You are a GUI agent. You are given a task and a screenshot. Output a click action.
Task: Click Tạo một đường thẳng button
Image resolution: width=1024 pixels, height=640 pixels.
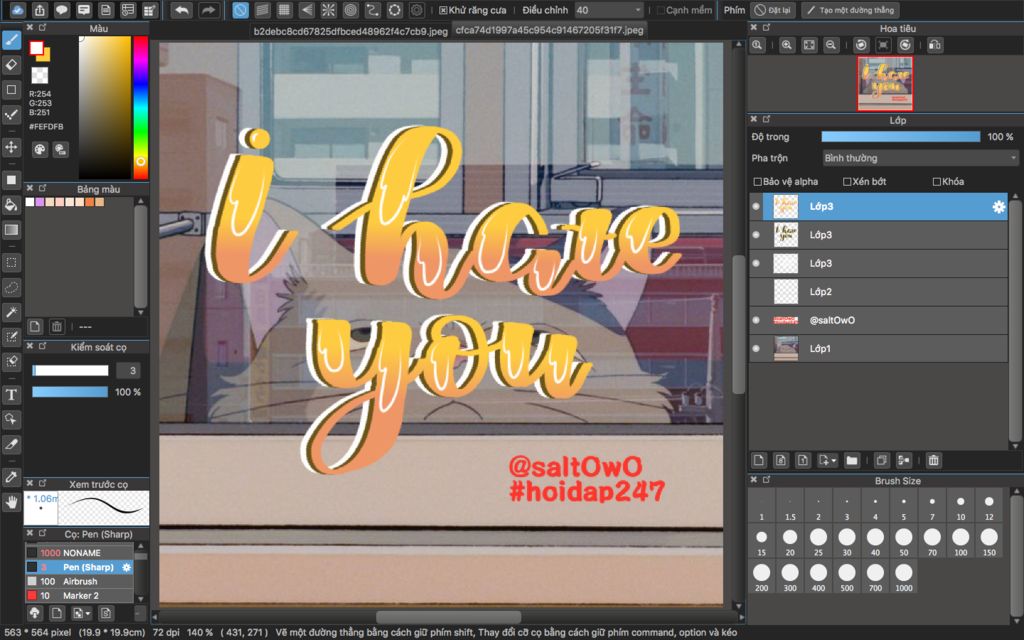[850, 10]
